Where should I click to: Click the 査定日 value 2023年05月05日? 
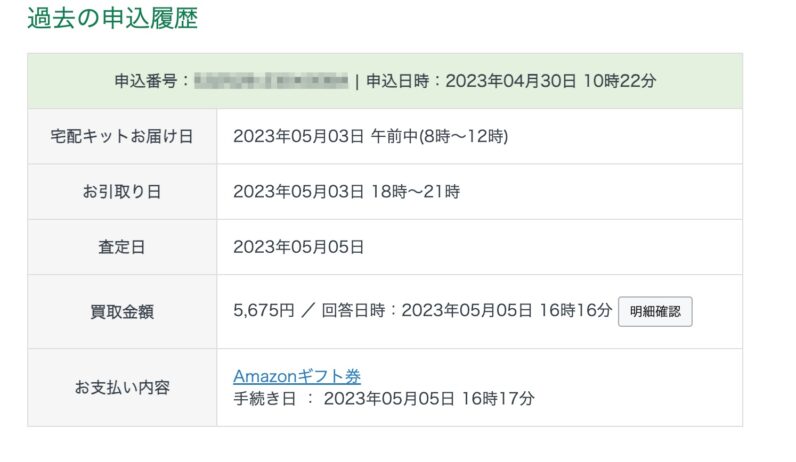298,247
